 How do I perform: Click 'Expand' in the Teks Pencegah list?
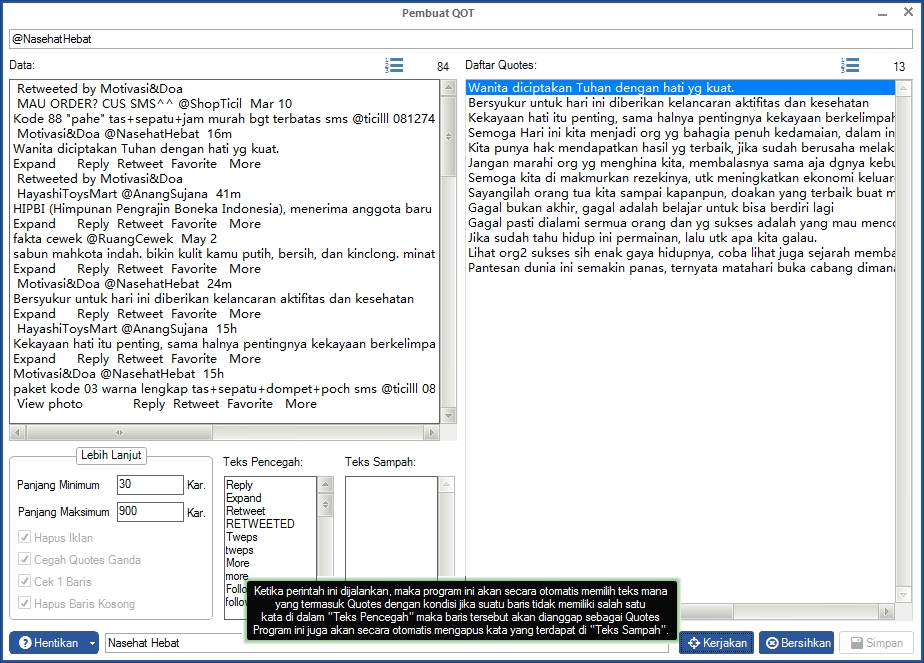click(243, 498)
